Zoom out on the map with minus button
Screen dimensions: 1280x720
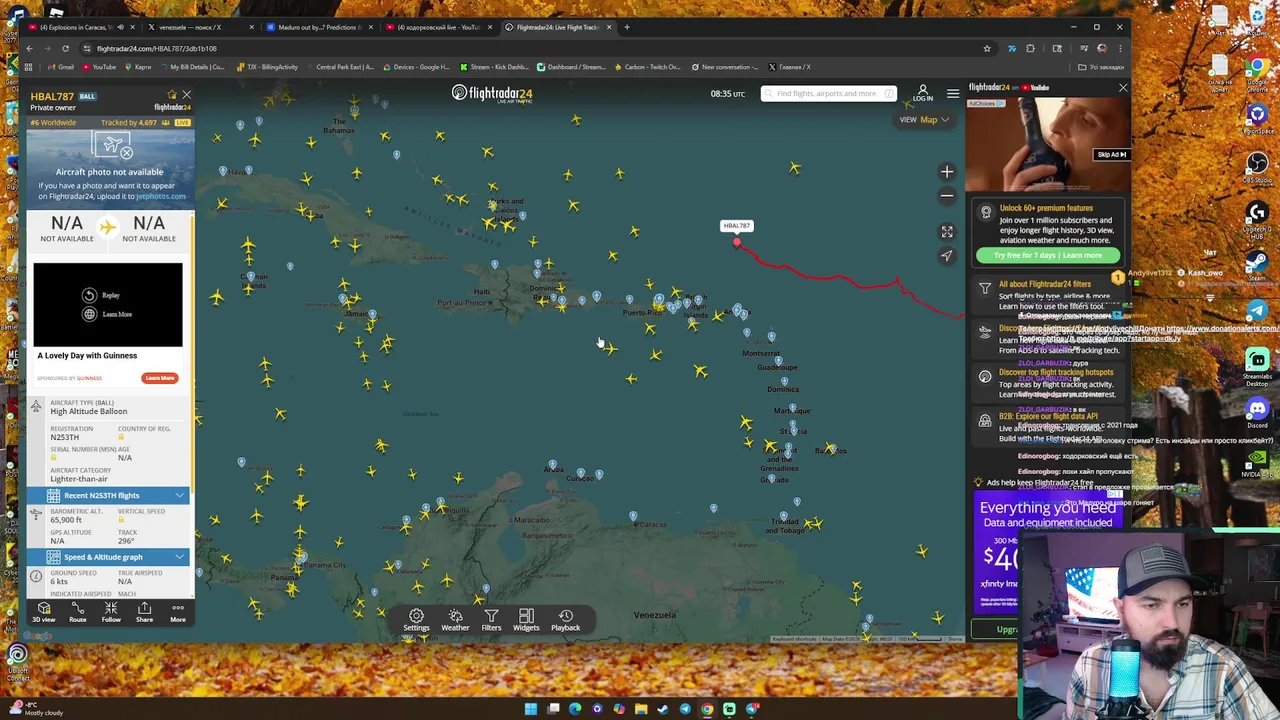[947, 196]
